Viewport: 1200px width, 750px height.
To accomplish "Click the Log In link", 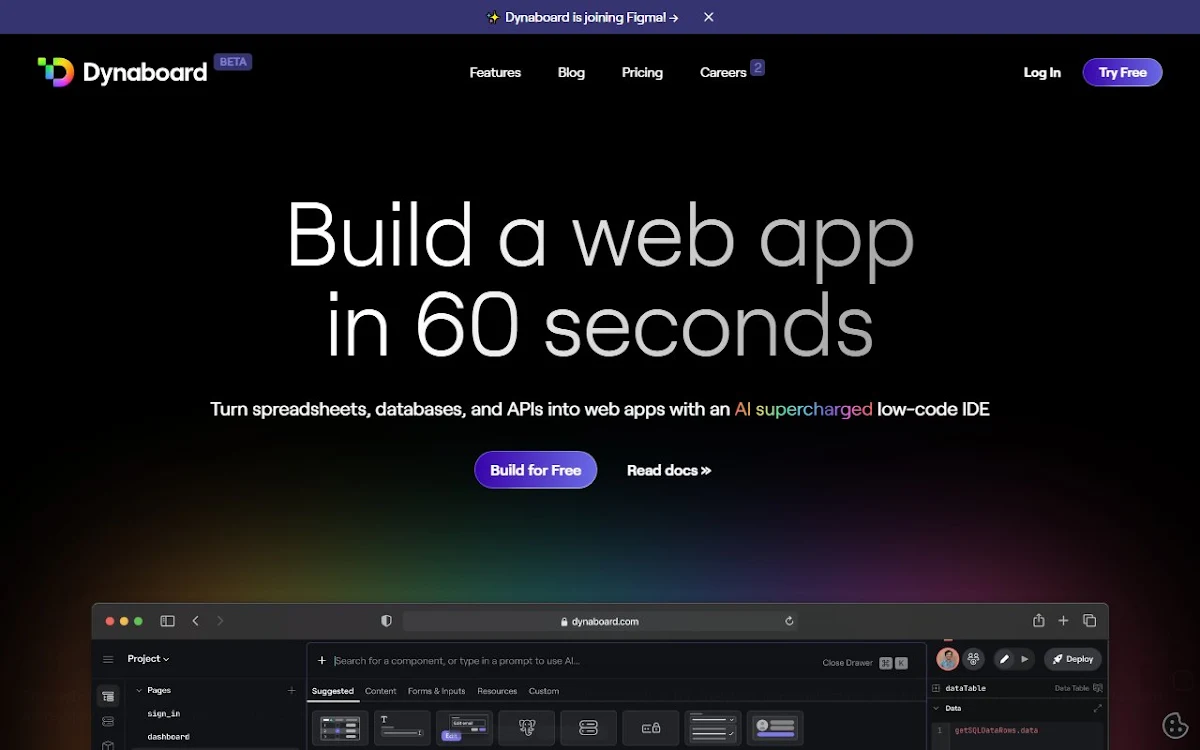I will [x=1042, y=73].
